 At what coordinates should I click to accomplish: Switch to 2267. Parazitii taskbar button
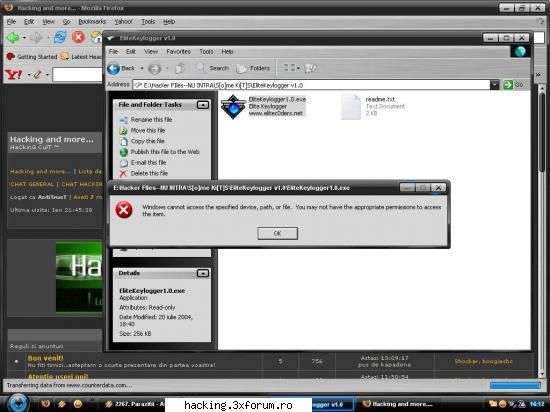(134, 404)
